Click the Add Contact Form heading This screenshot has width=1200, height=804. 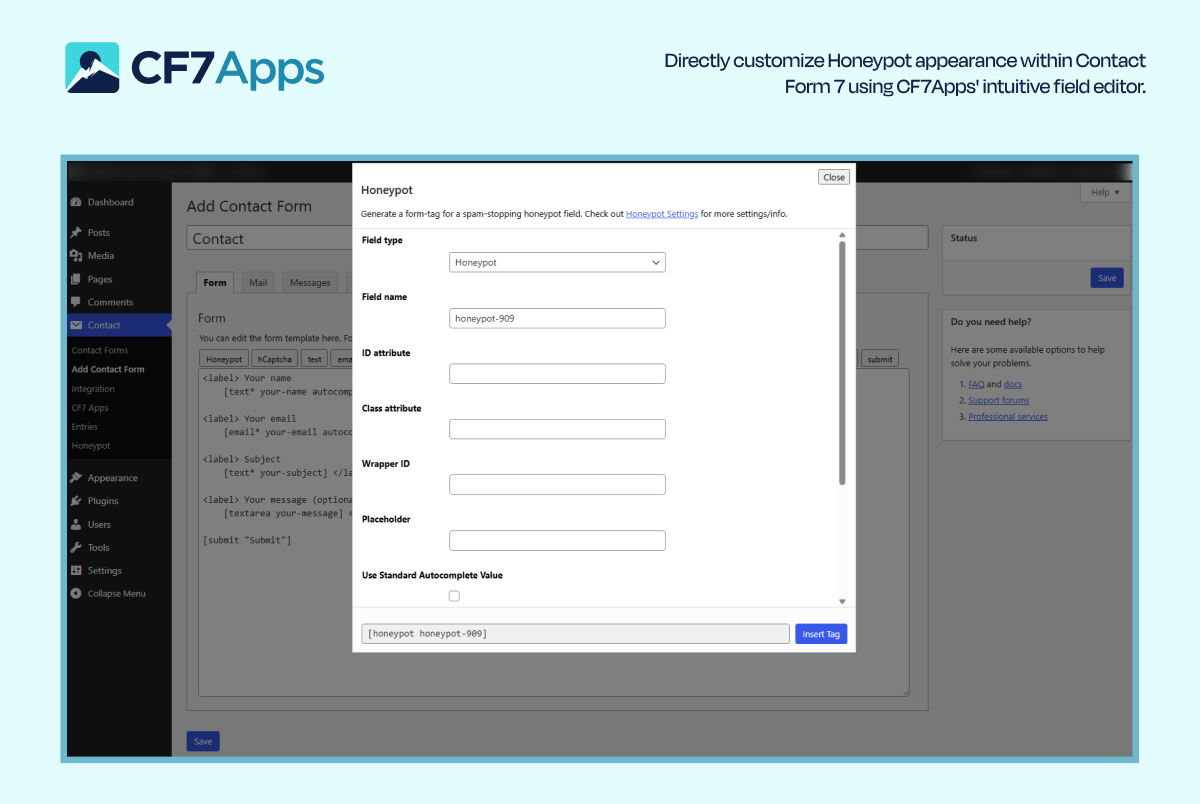tap(249, 206)
